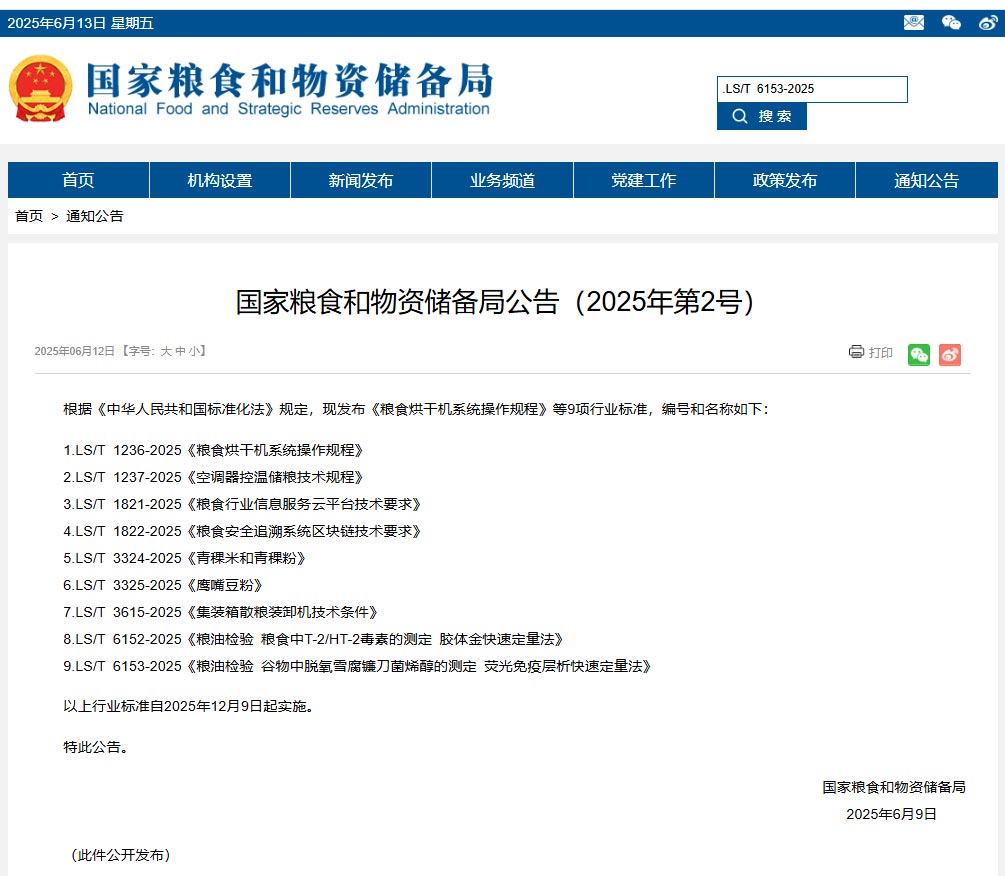Switch to the 新闻发布 navigation tab
This screenshot has width=1005, height=876.
pos(360,180)
